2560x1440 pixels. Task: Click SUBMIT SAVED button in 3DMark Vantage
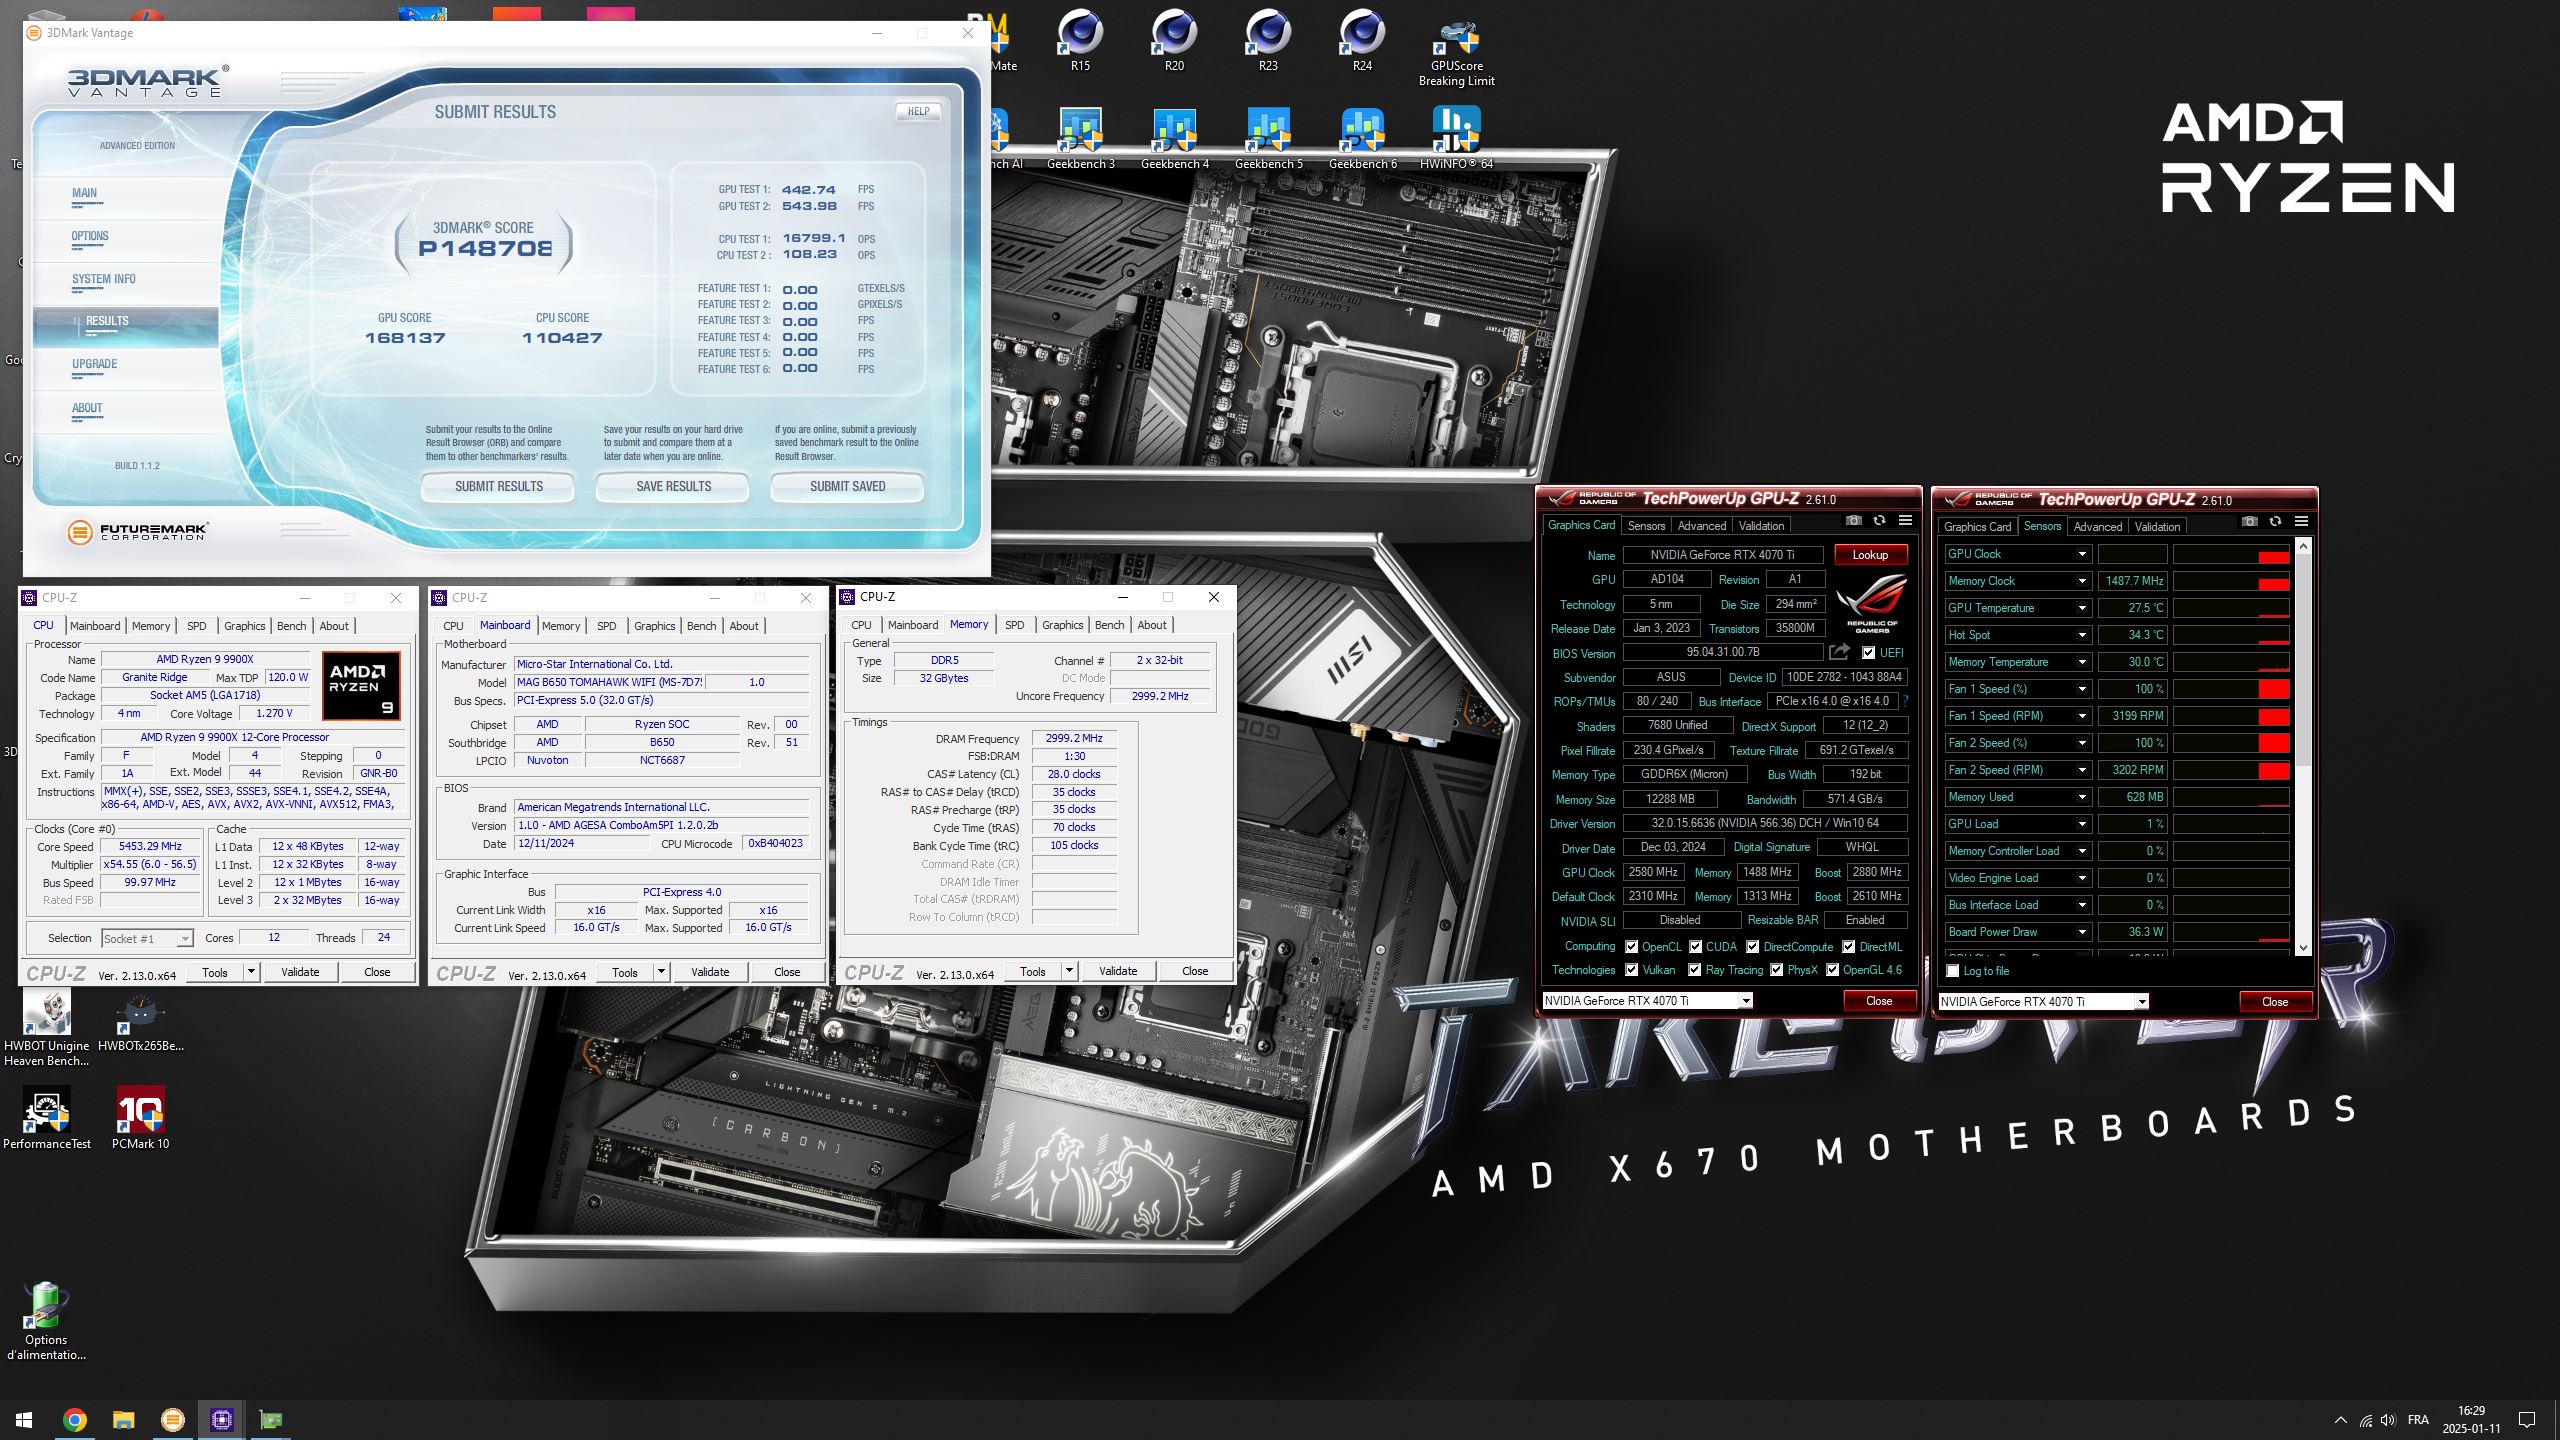tap(847, 487)
